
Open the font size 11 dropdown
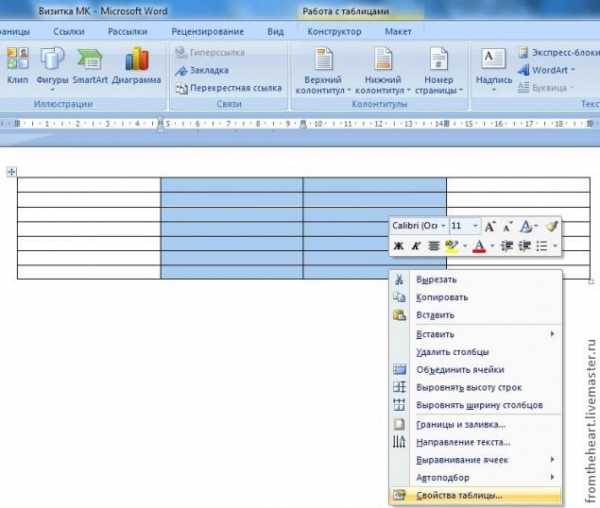[475, 227]
